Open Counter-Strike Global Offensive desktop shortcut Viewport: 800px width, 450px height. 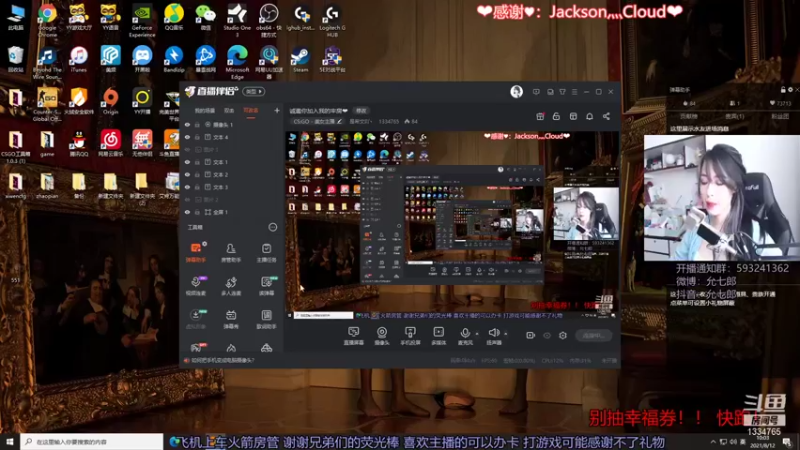(x=47, y=104)
